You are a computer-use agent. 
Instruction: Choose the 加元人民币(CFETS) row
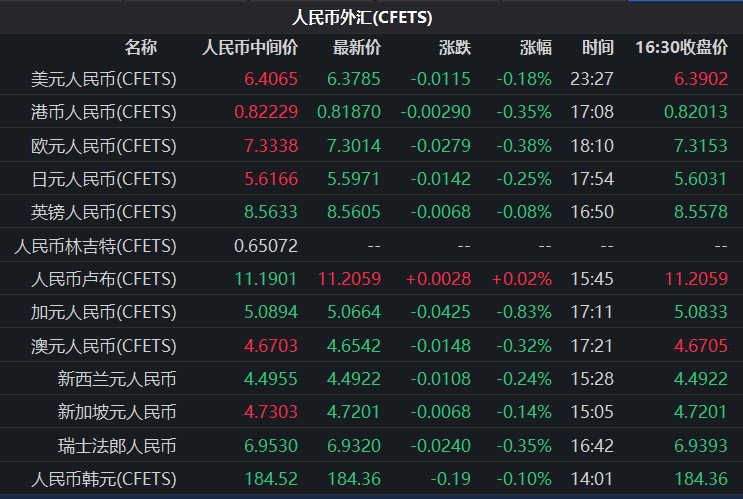[x=104, y=312]
